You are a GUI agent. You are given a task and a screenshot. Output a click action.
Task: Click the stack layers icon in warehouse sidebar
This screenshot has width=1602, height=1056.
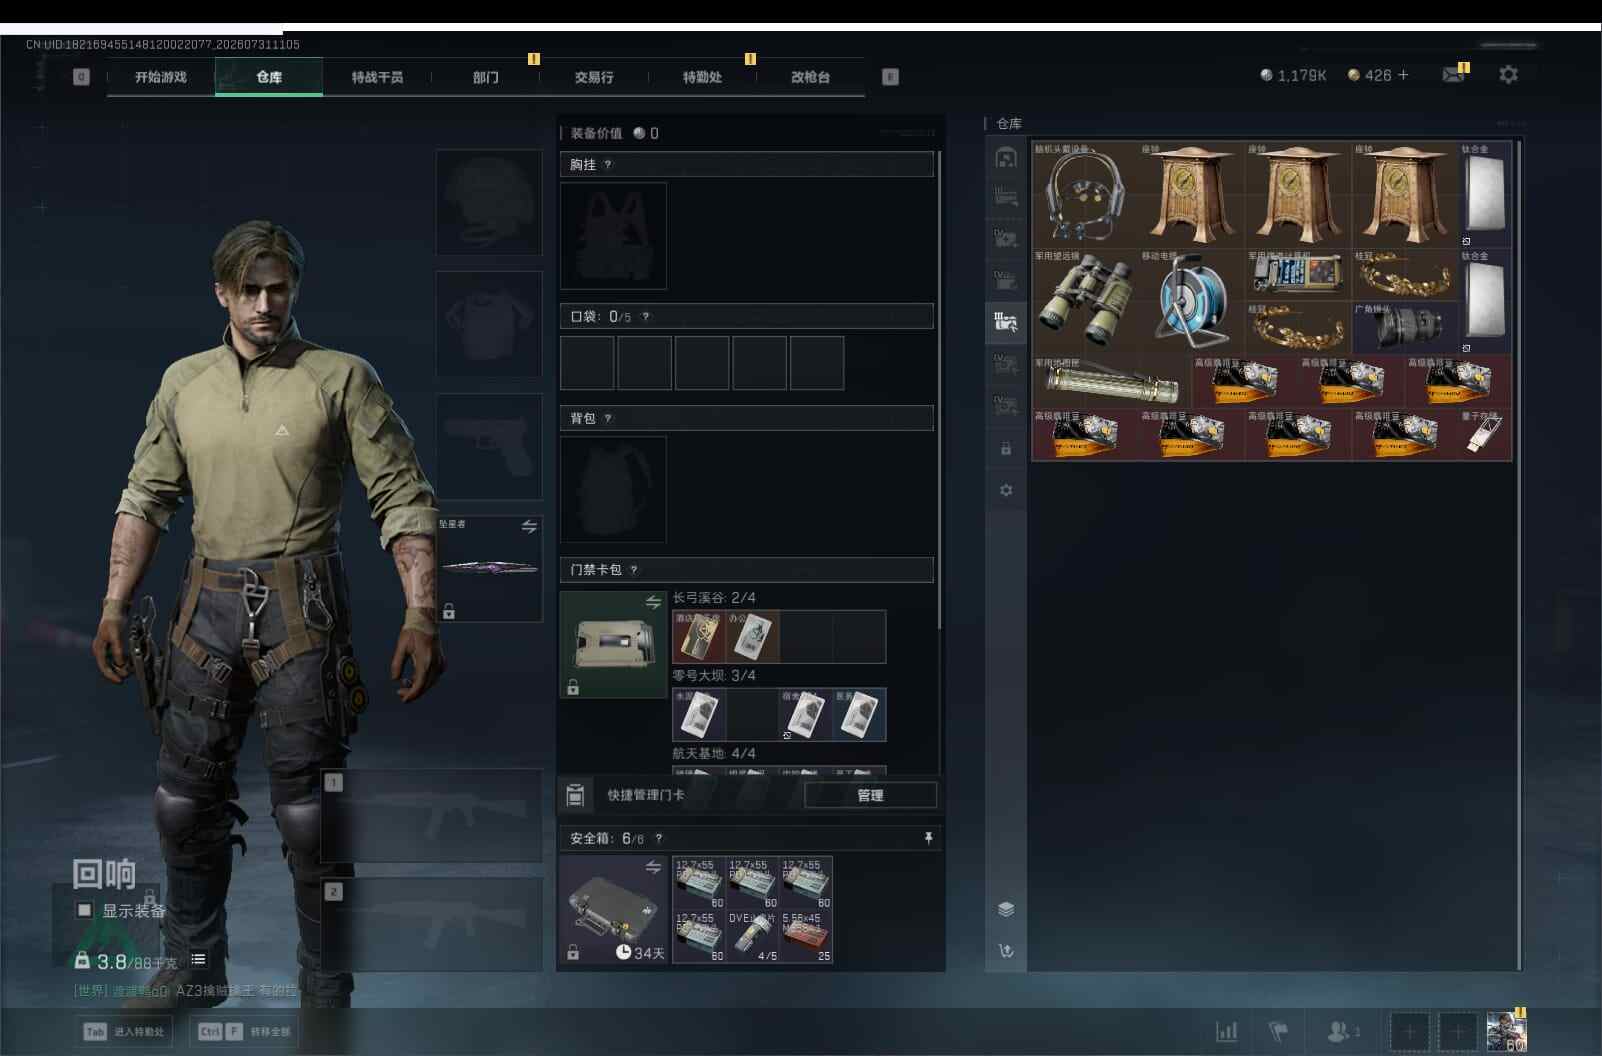coord(1006,909)
